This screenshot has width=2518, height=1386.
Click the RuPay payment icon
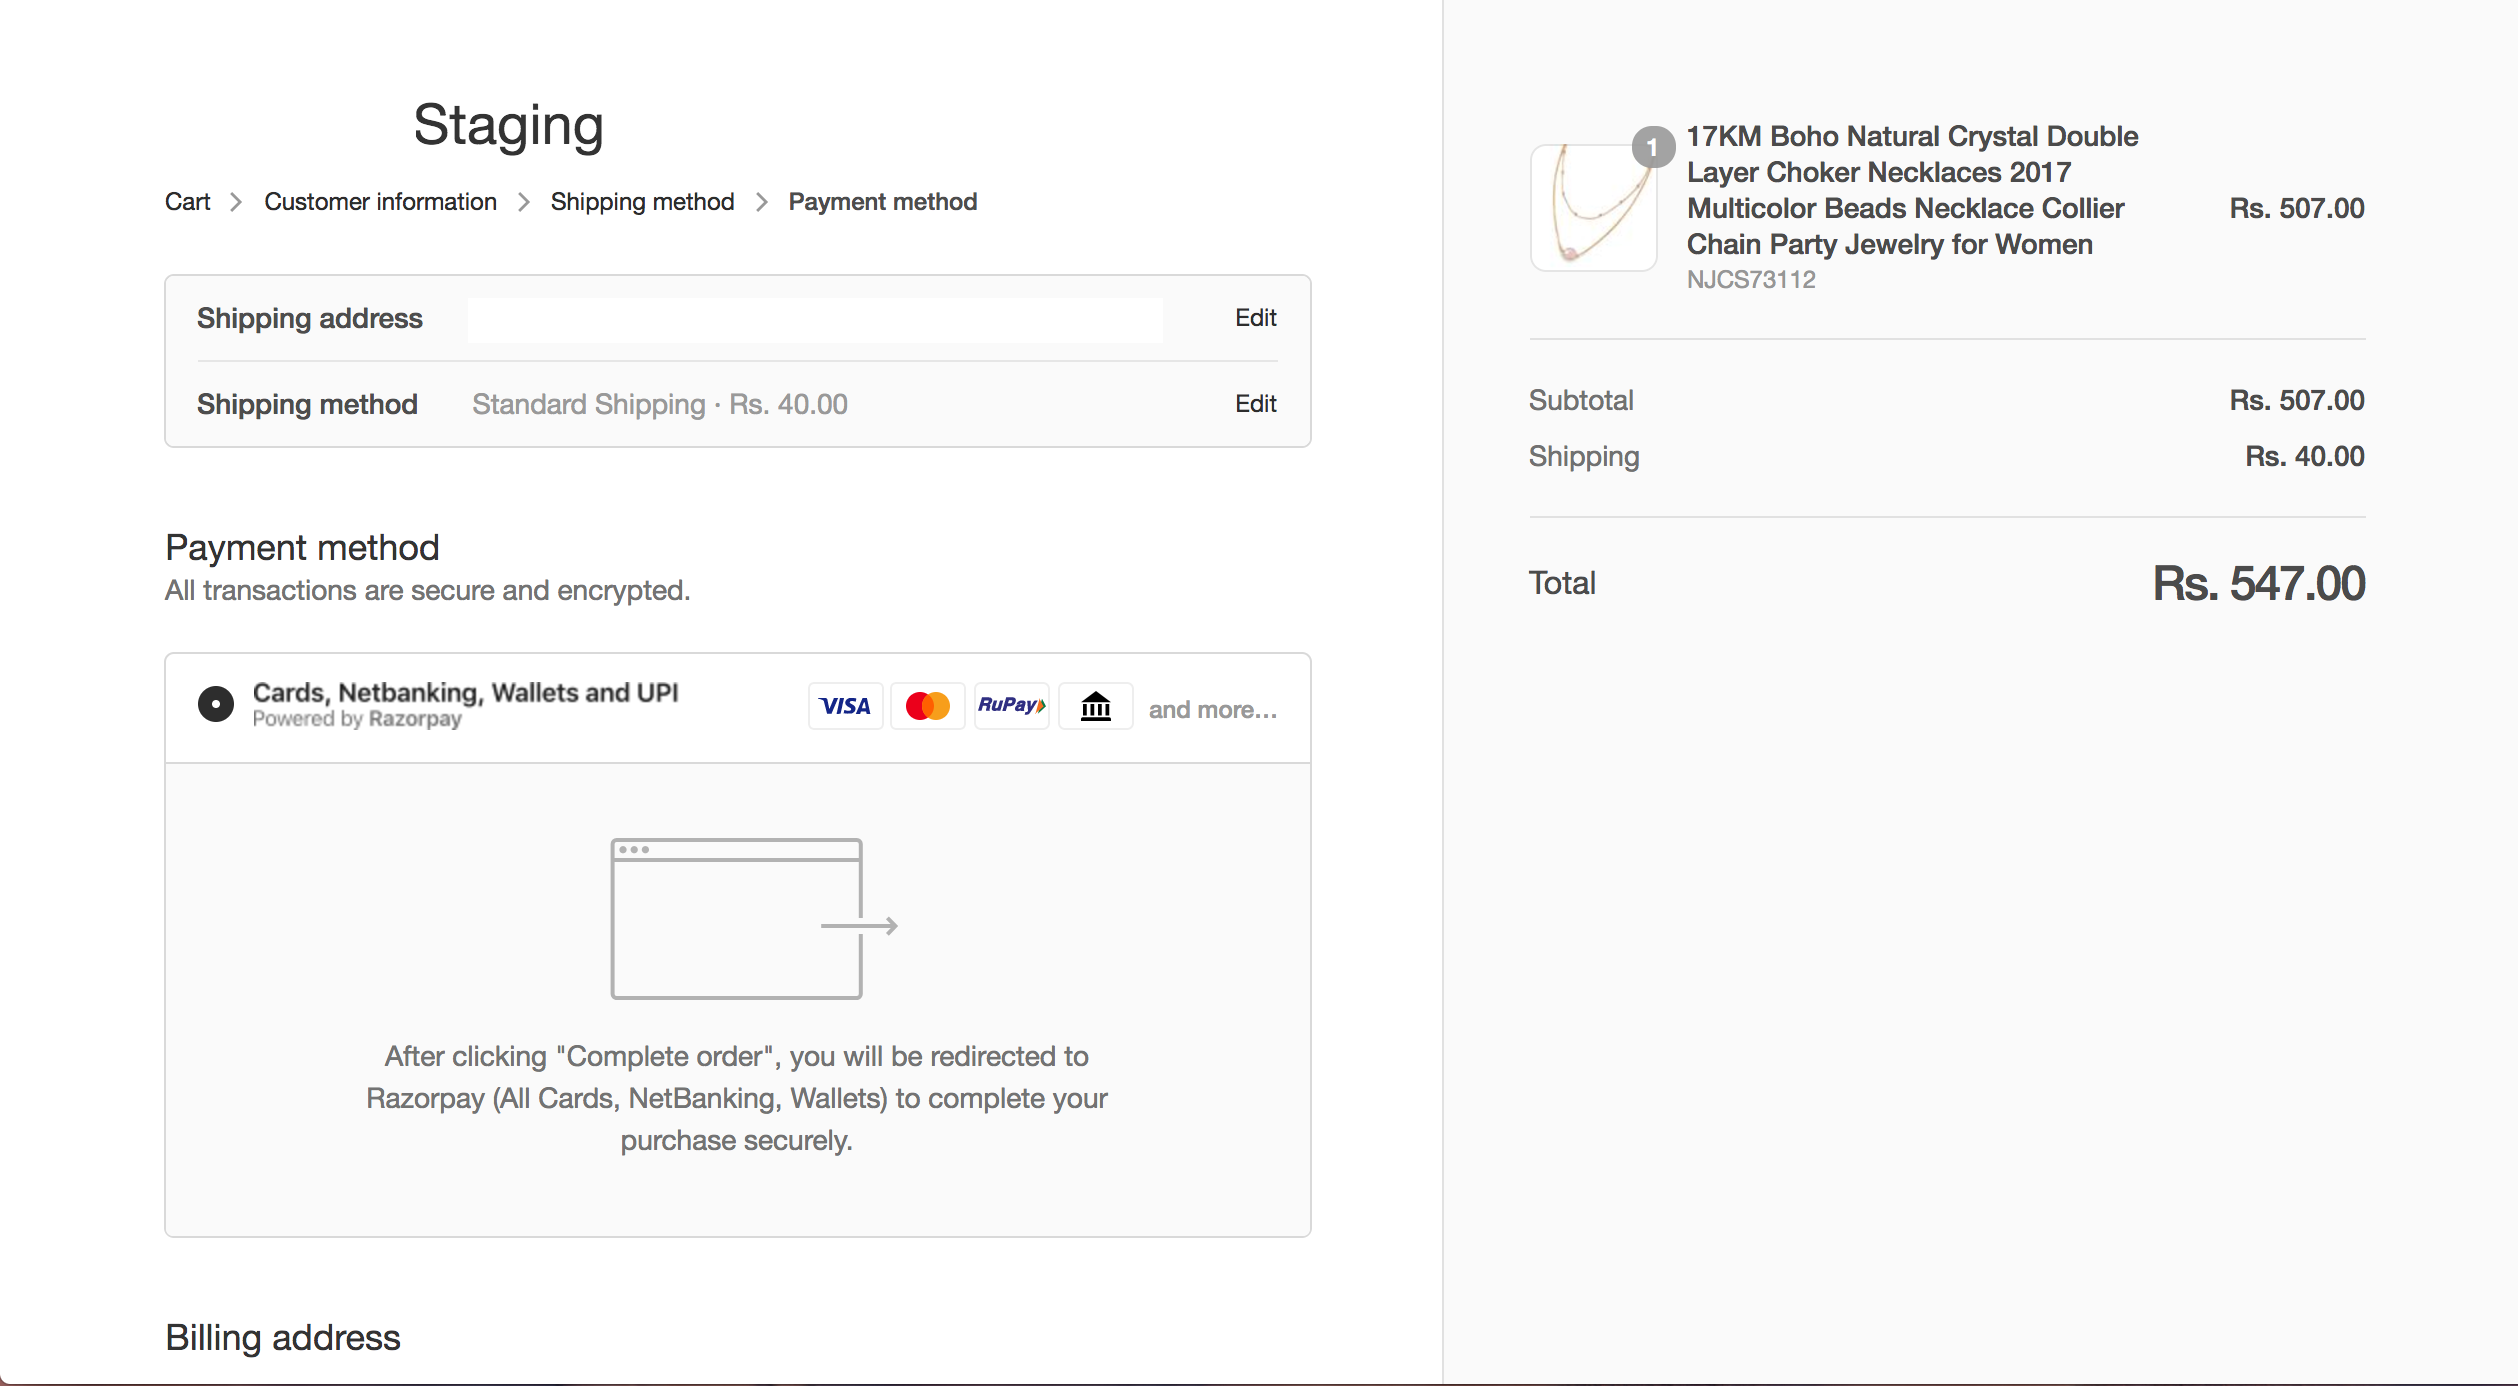(x=1010, y=705)
